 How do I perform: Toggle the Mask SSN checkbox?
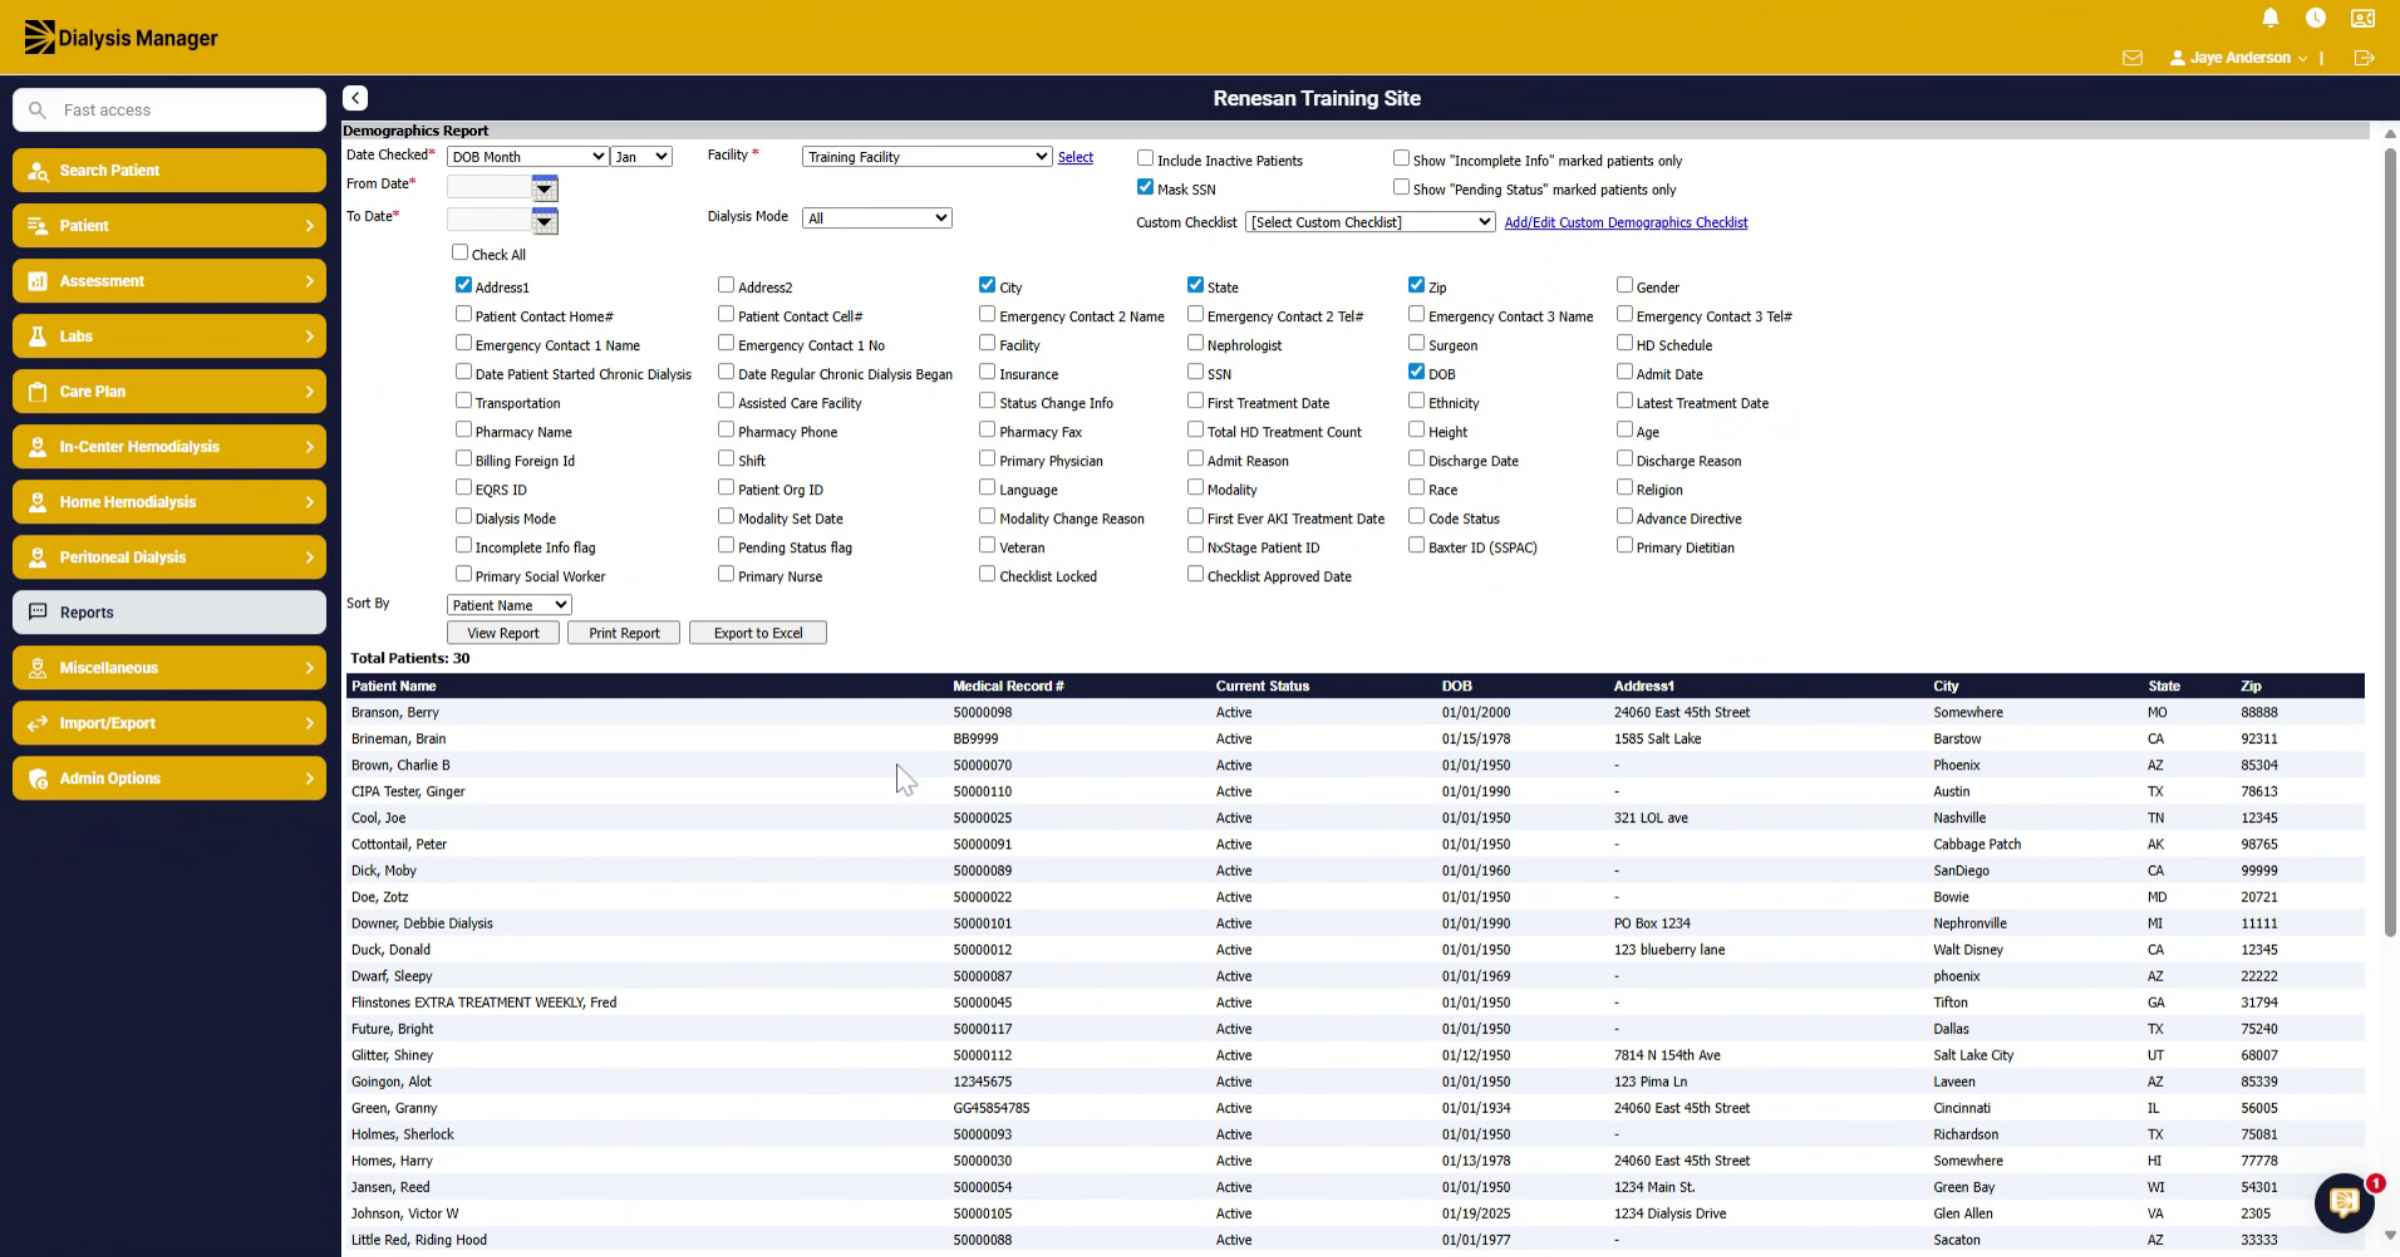(x=1145, y=187)
